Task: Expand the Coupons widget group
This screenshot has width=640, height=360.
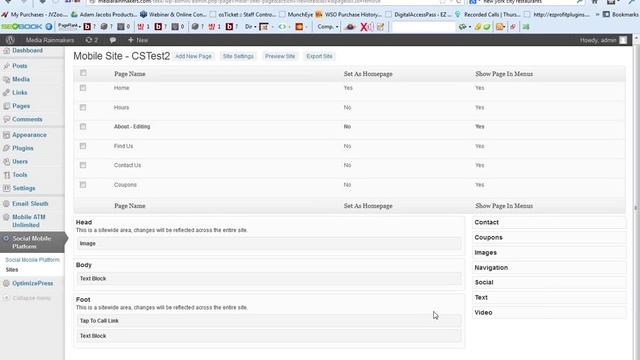Action: (x=549, y=238)
